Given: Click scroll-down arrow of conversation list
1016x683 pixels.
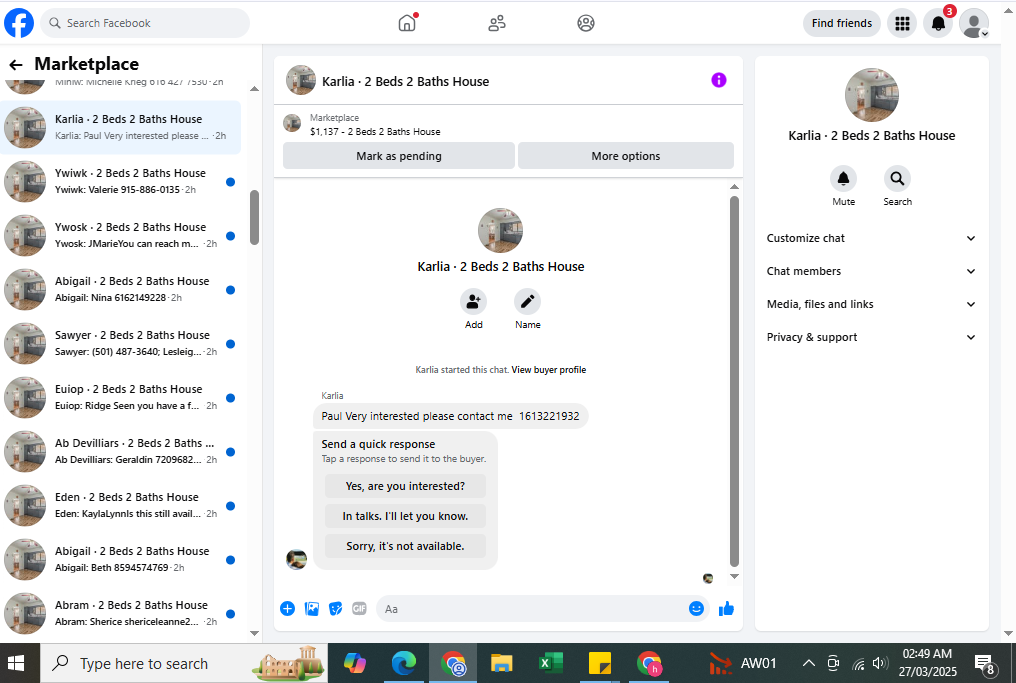Looking at the screenshot, I should 254,634.
